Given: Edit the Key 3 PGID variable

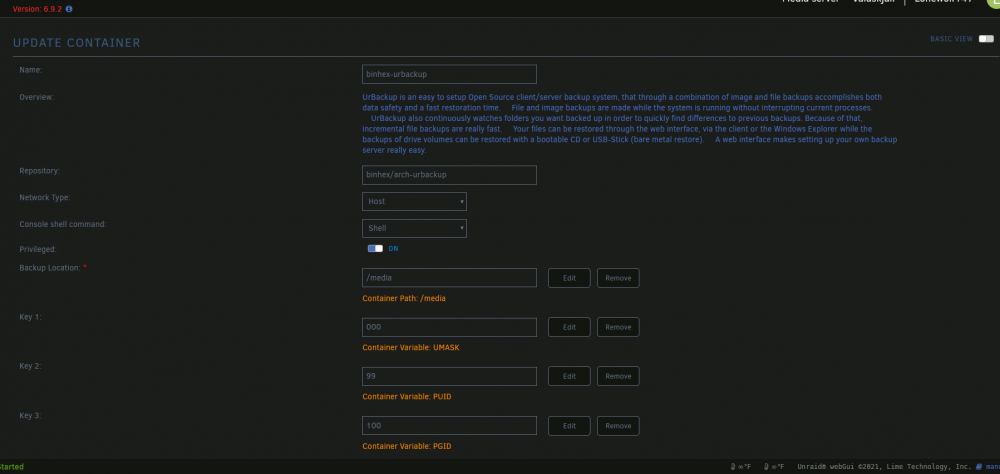Looking at the screenshot, I should [569, 426].
